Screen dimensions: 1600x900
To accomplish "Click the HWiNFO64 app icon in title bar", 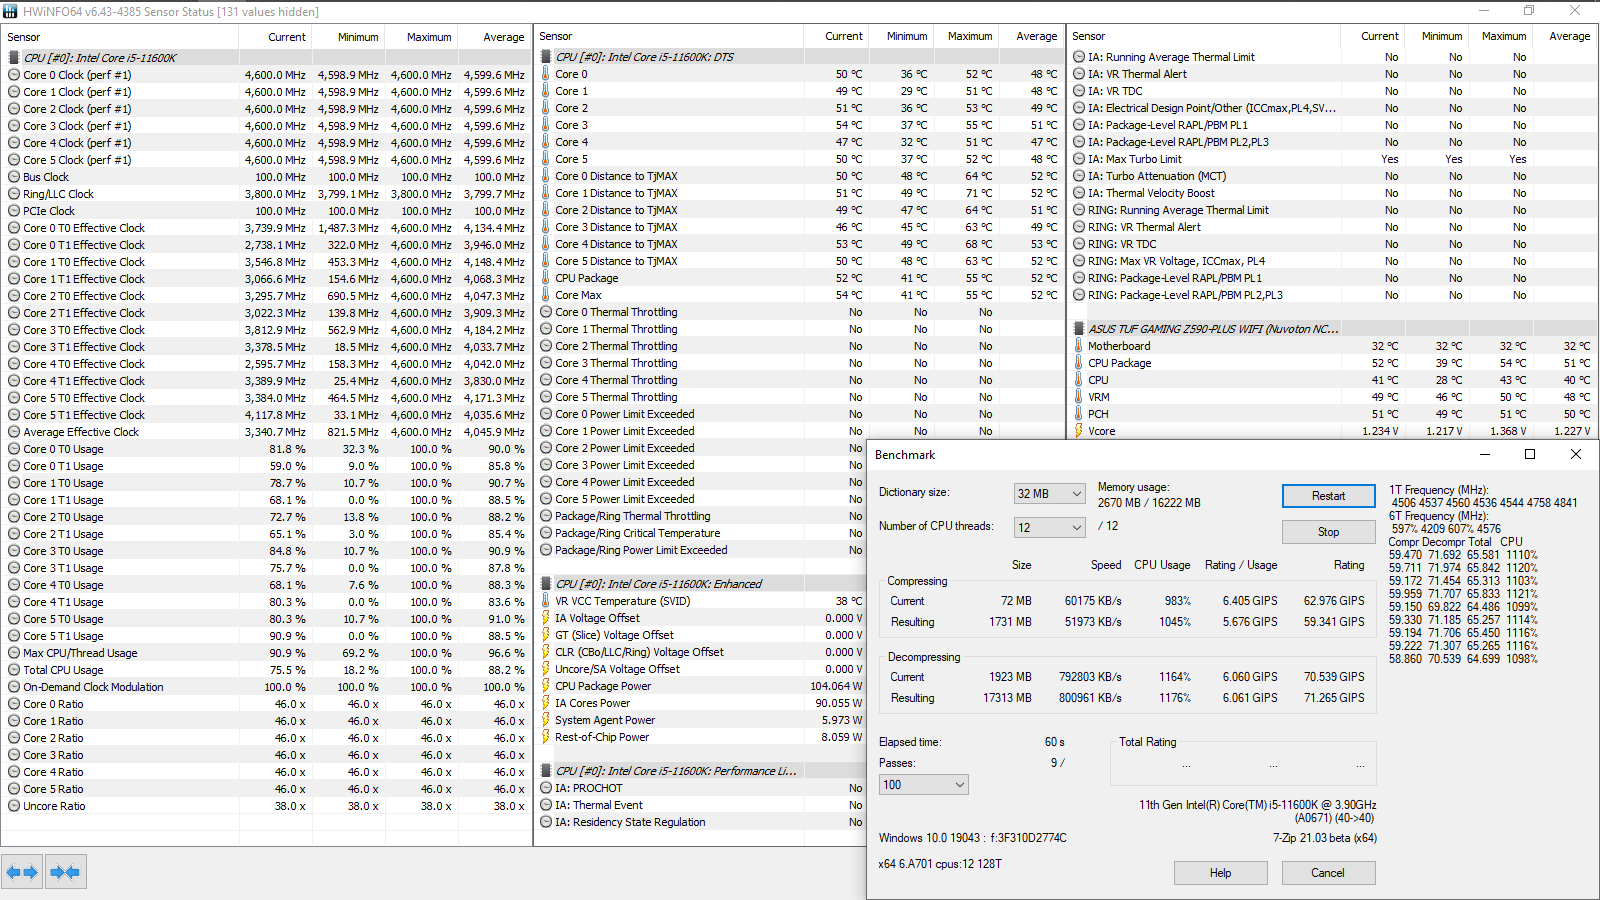I will coord(10,11).
